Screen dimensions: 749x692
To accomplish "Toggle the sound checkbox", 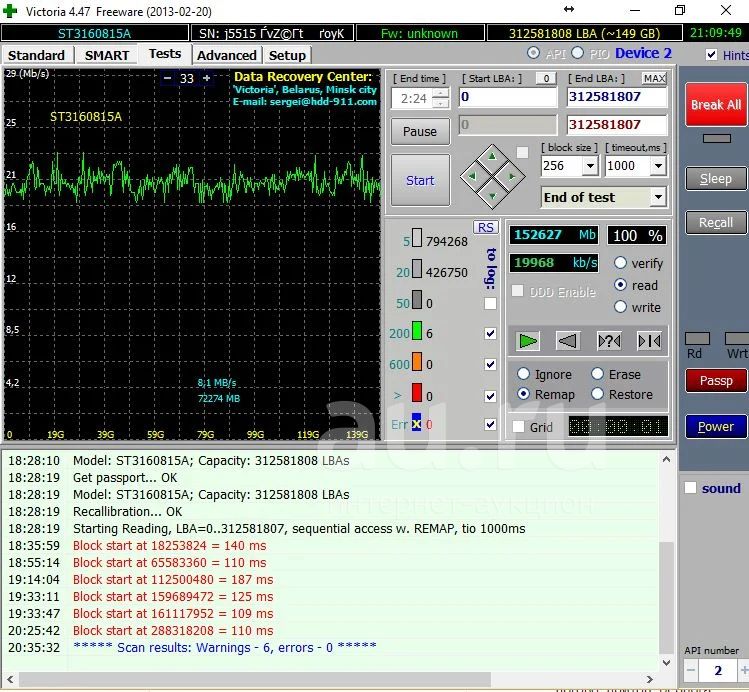I will coord(690,488).
